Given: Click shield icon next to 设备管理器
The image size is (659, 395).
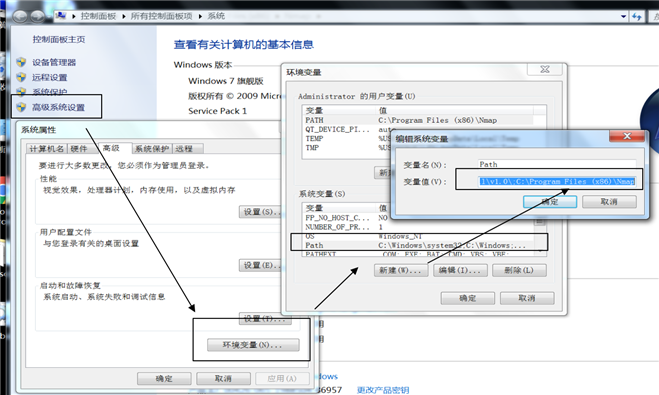Looking at the screenshot, I should point(21,62).
